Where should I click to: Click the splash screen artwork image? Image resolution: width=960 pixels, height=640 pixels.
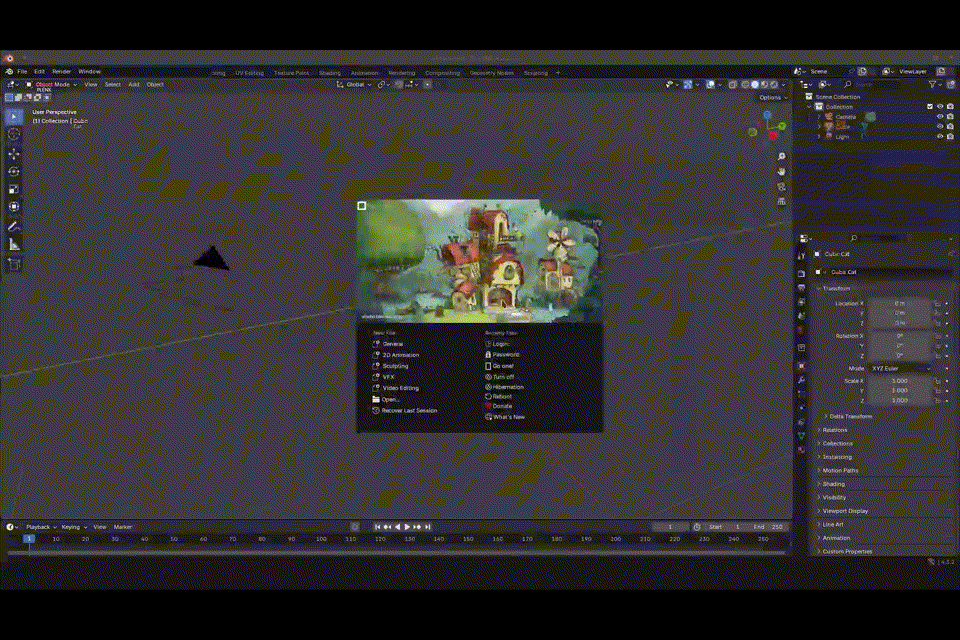pos(479,261)
